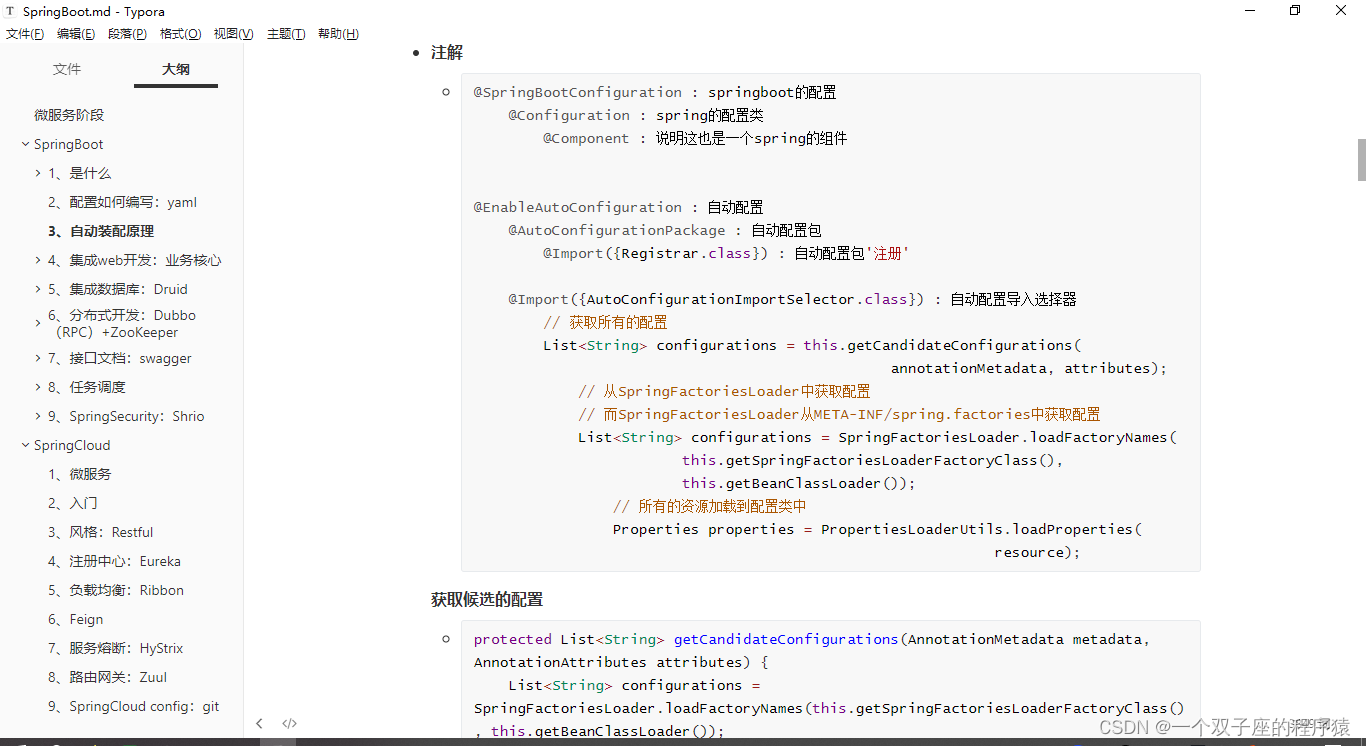Toggle source code mode icon

click(289, 723)
